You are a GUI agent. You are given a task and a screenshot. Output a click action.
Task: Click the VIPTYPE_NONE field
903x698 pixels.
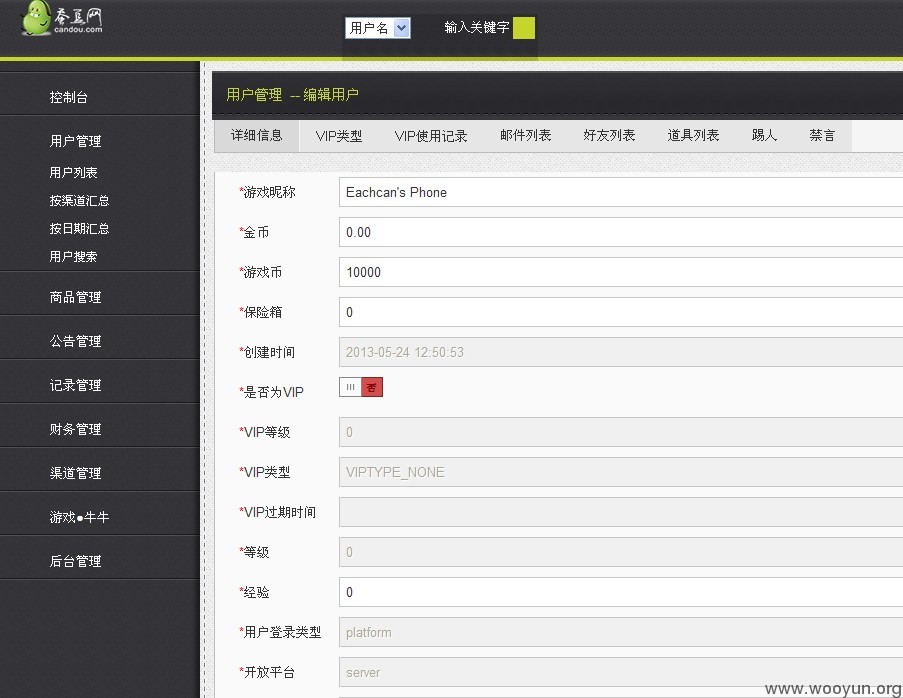(621, 472)
